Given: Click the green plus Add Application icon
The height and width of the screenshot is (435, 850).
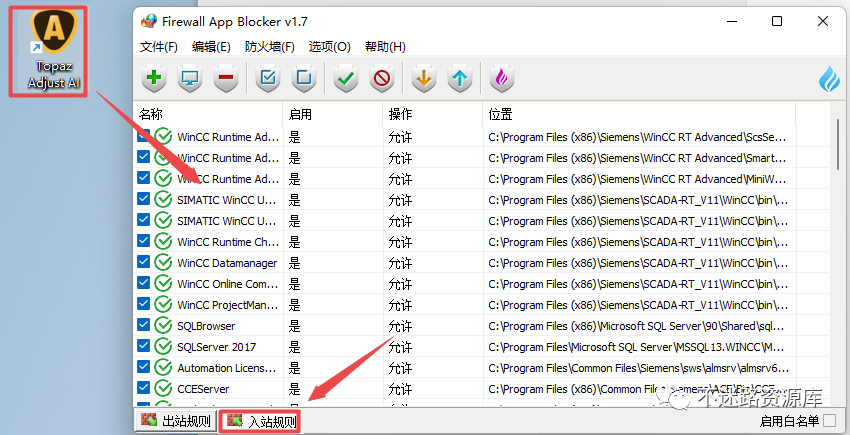Looking at the screenshot, I should 154,79.
